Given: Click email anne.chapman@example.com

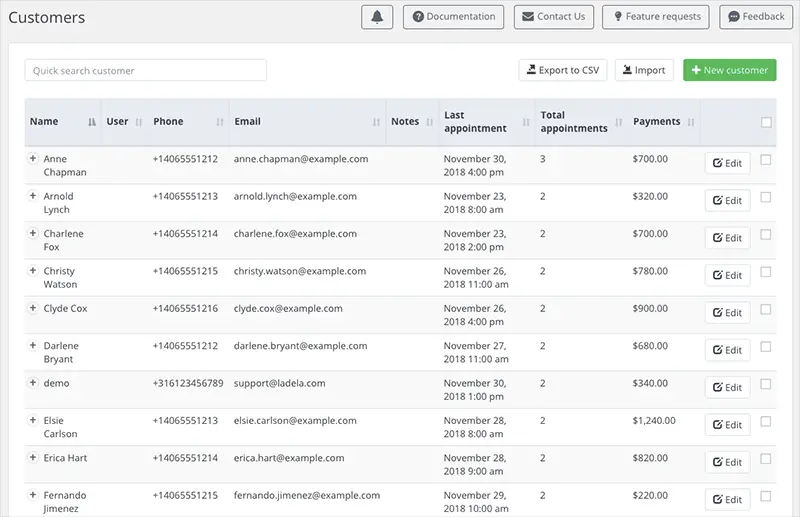Looking at the screenshot, I should coord(301,159).
